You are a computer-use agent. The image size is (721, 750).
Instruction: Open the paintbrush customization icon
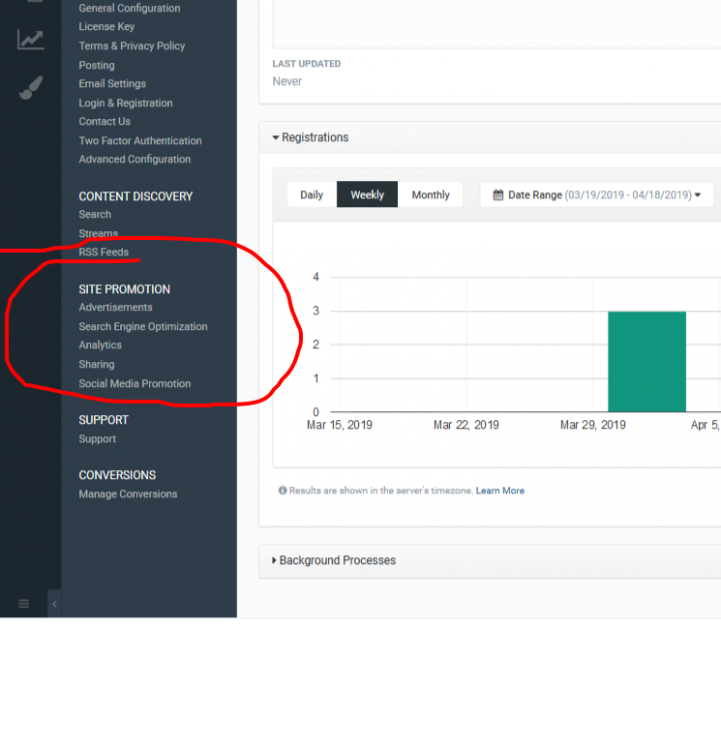click(31, 88)
